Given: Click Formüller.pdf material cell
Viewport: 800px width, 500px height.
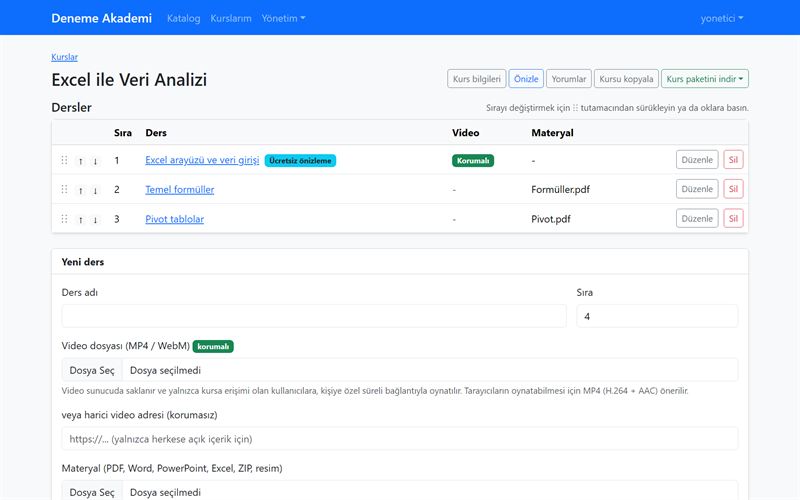Looking at the screenshot, I should point(560,190).
